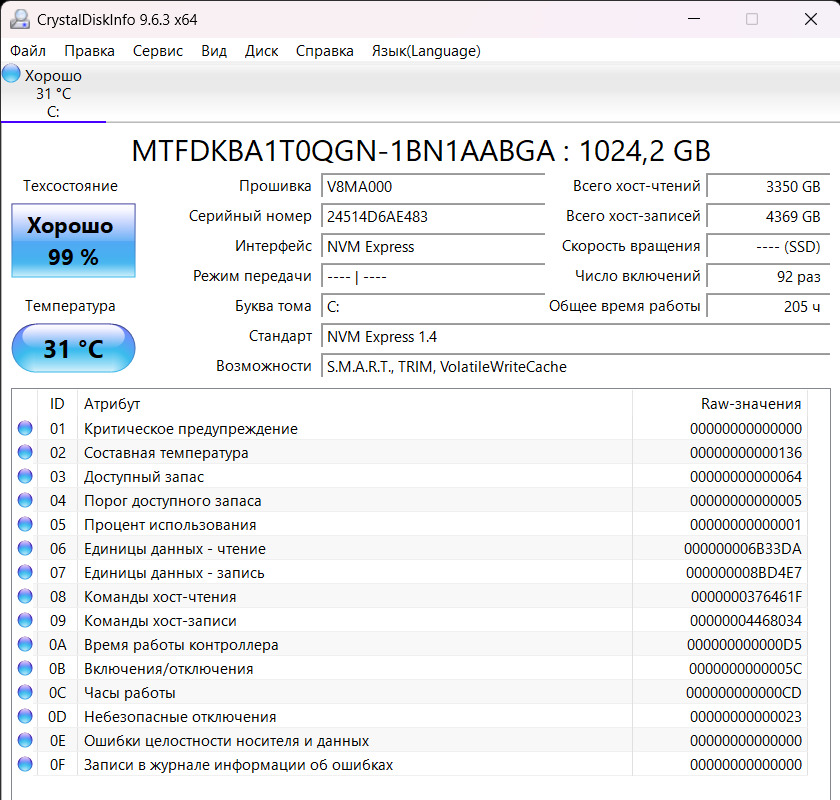Click status orb for Доступный запас row
Viewport: 840px width, 800px height.
tap(25, 476)
